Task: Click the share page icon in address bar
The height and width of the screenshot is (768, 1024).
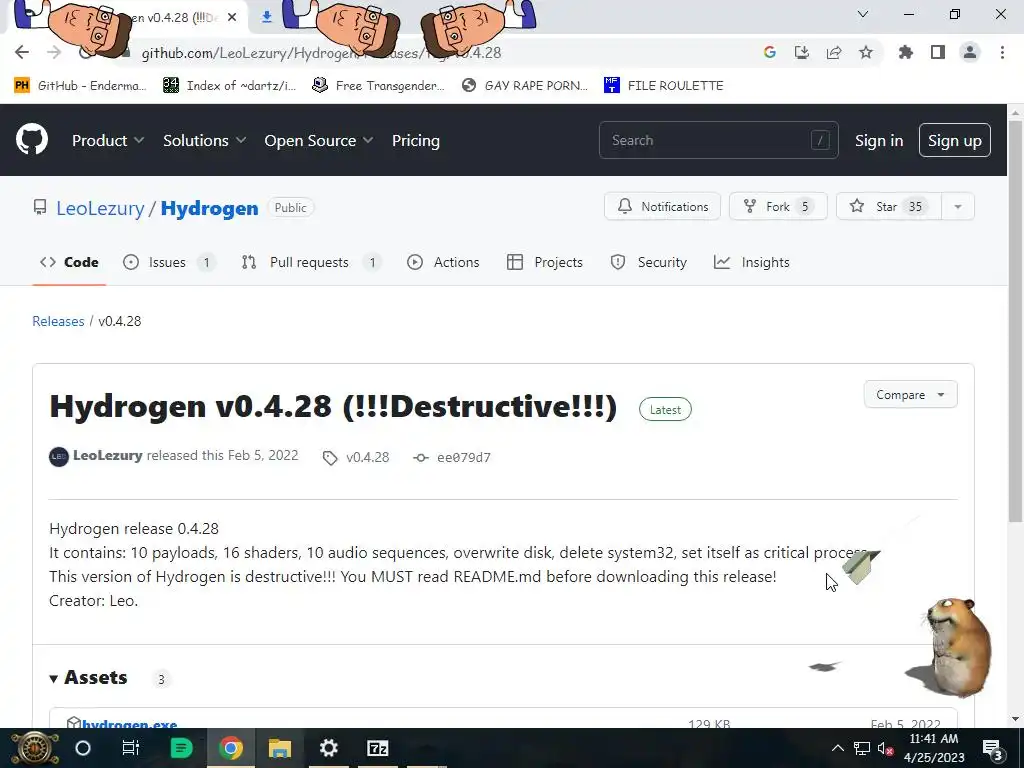Action: point(834,52)
